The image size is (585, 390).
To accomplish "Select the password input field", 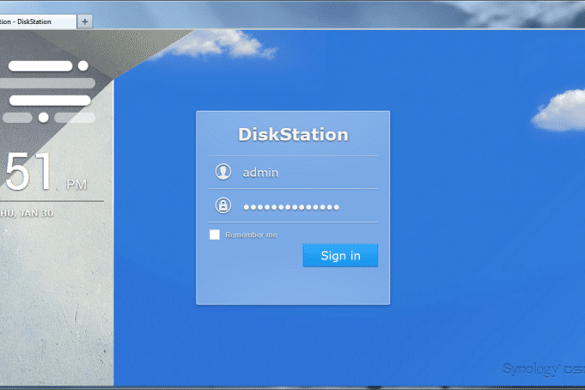I will [293, 206].
